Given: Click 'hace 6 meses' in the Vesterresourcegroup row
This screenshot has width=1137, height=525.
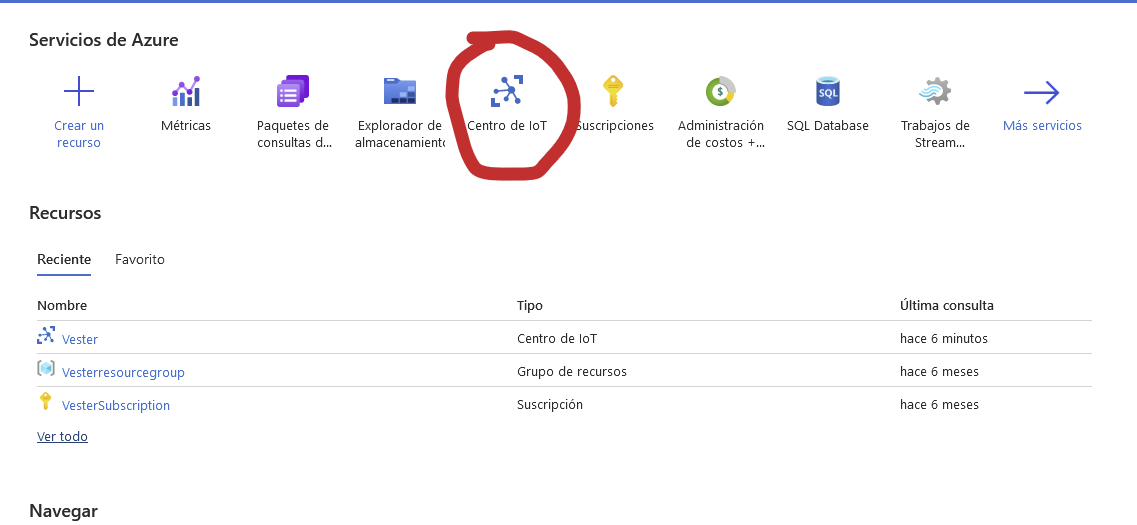Looking at the screenshot, I should click(x=939, y=371).
